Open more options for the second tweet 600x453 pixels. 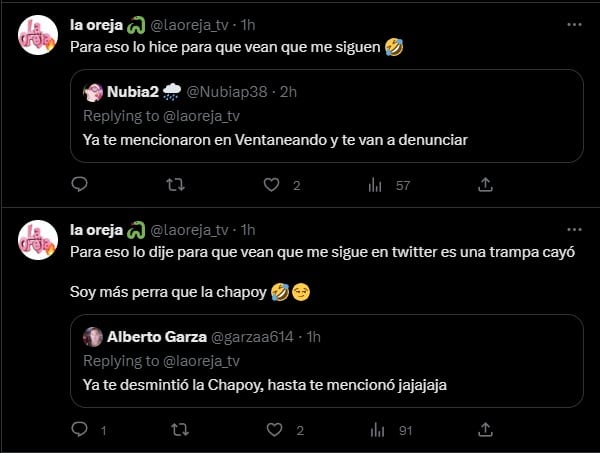(573, 229)
